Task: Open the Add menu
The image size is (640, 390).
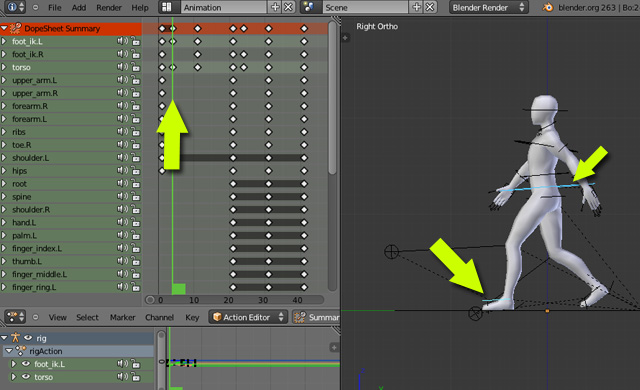Action: pos(79,8)
